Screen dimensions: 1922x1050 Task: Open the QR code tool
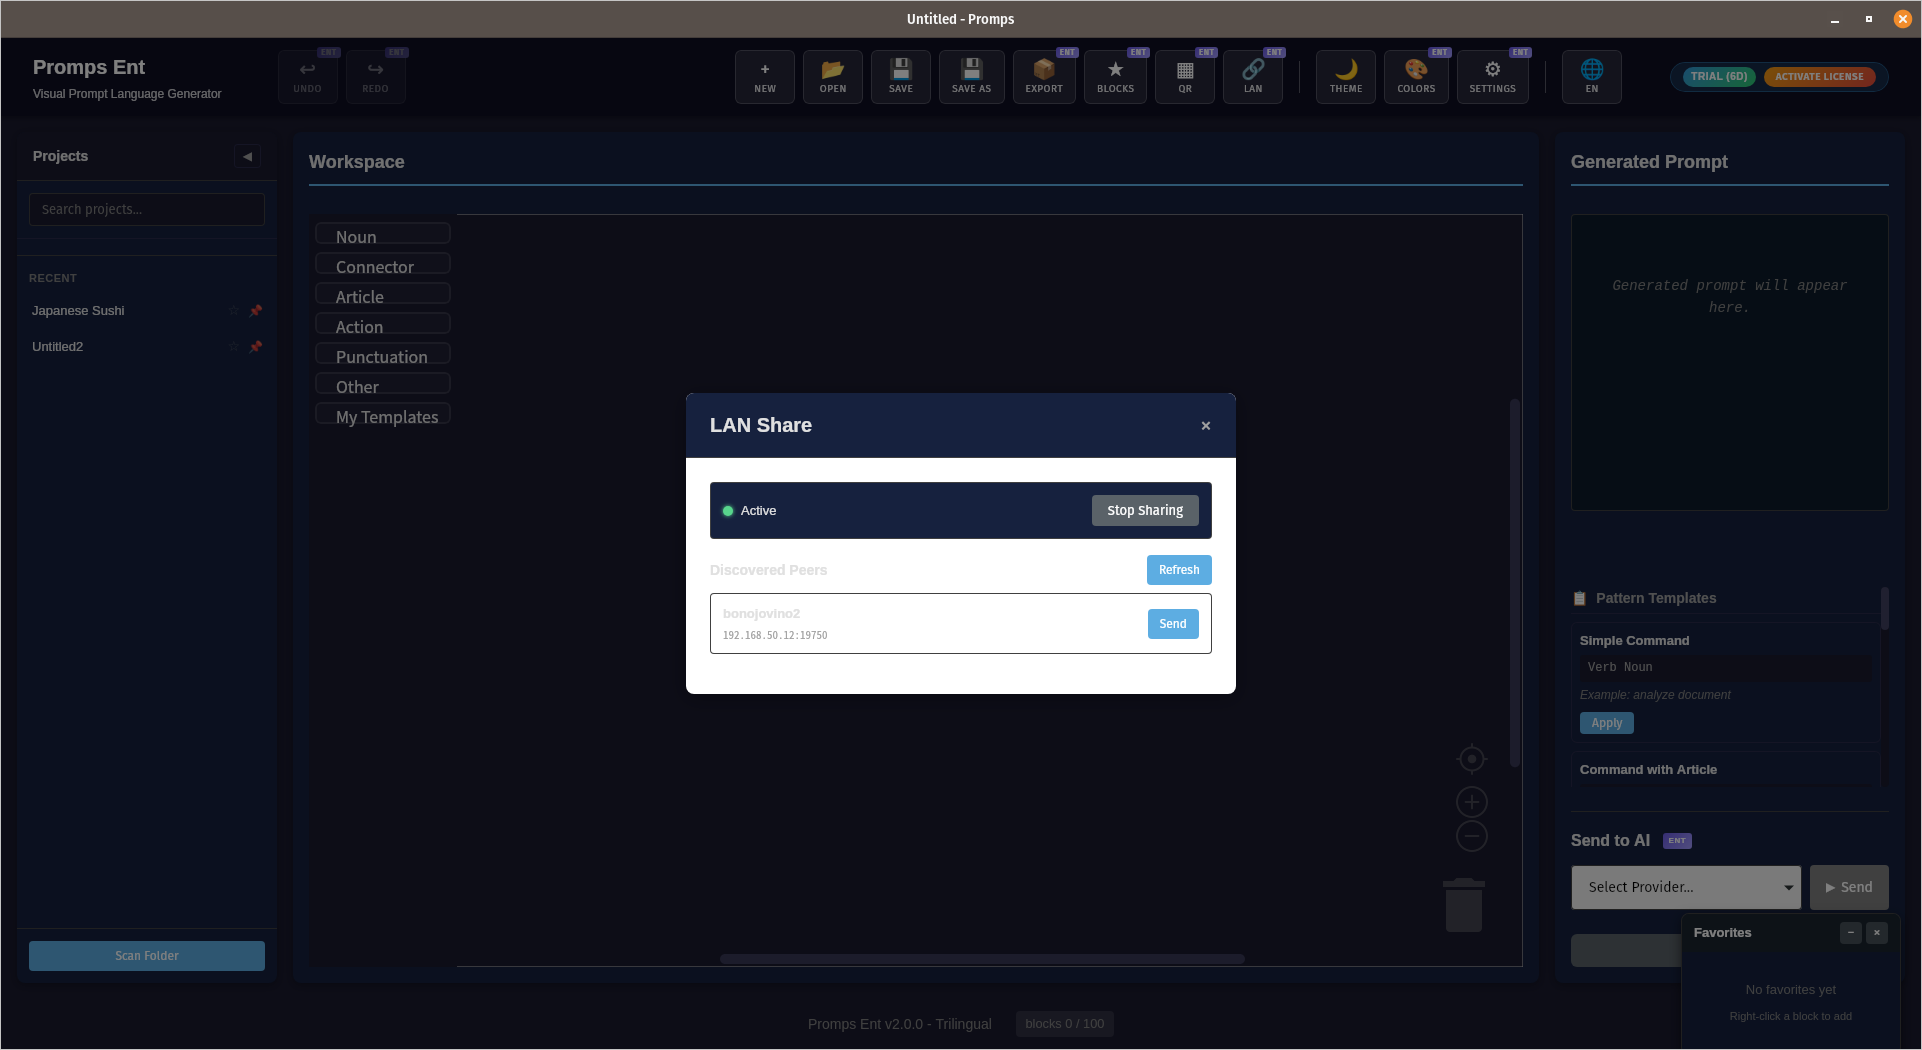click(x=1185, y=77)
